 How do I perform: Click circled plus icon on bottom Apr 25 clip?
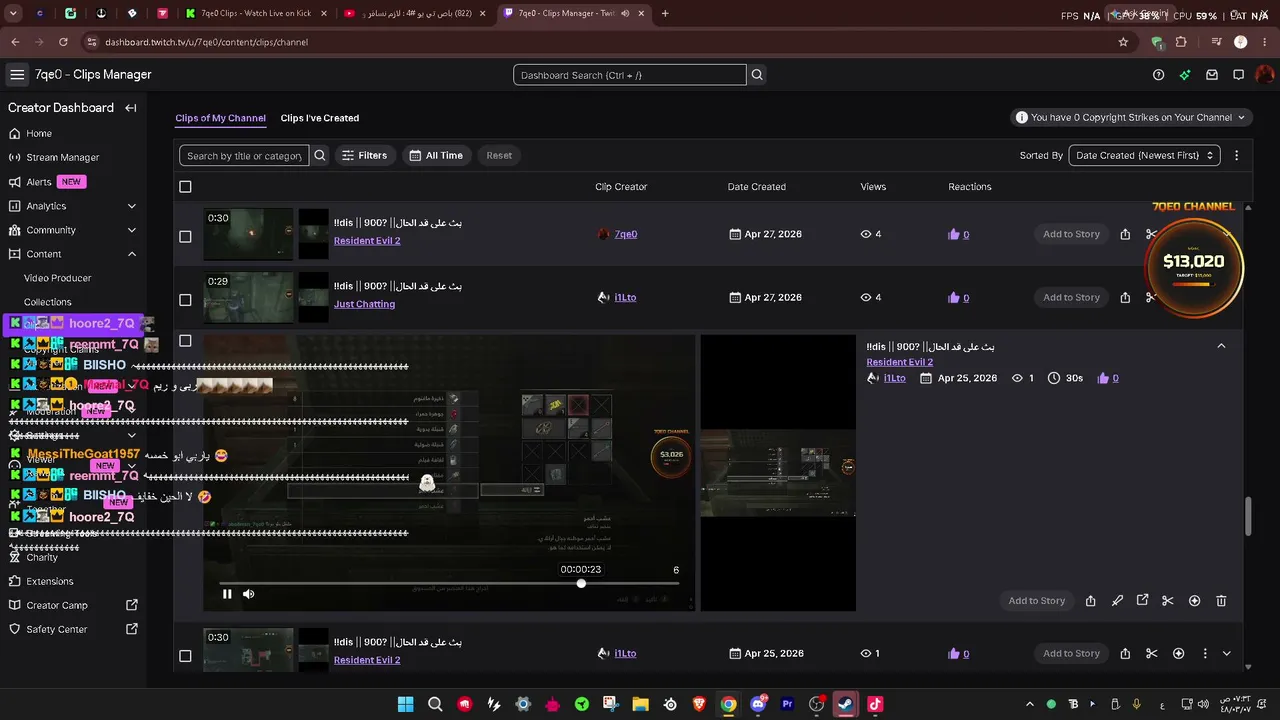tap(1178, 654)
